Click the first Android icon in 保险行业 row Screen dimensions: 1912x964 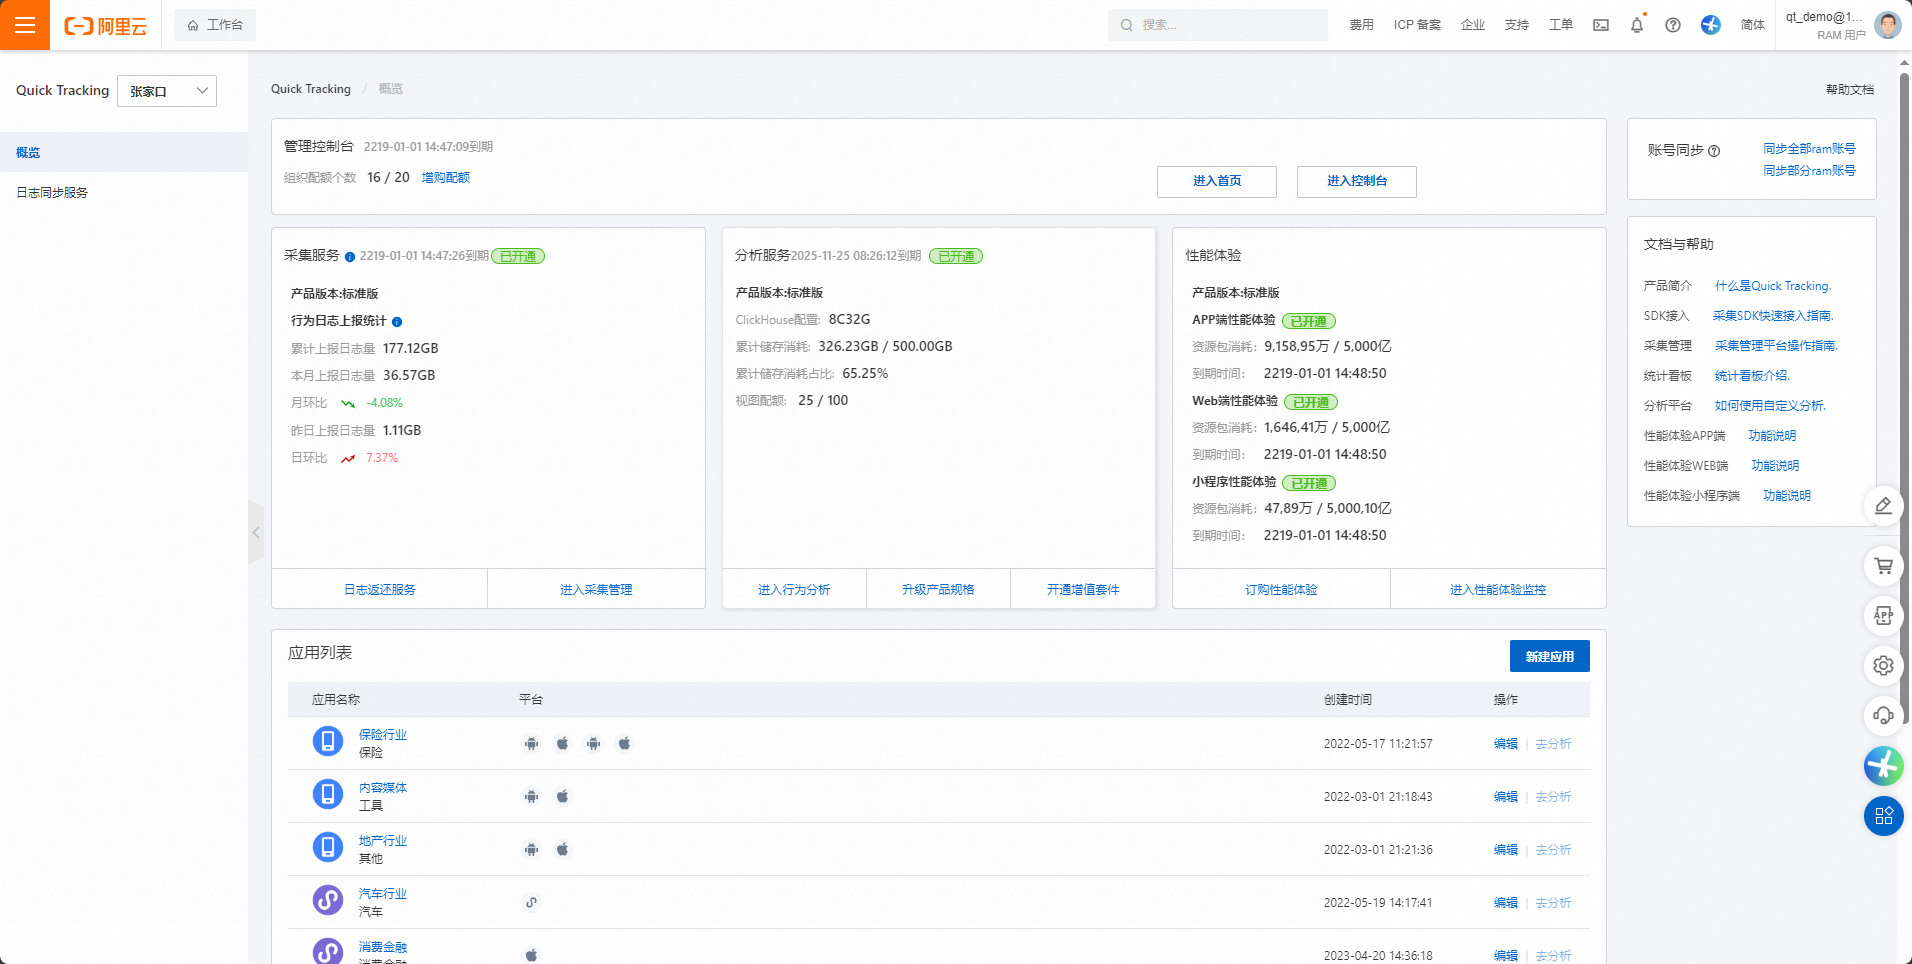click(x=532, y=743)
